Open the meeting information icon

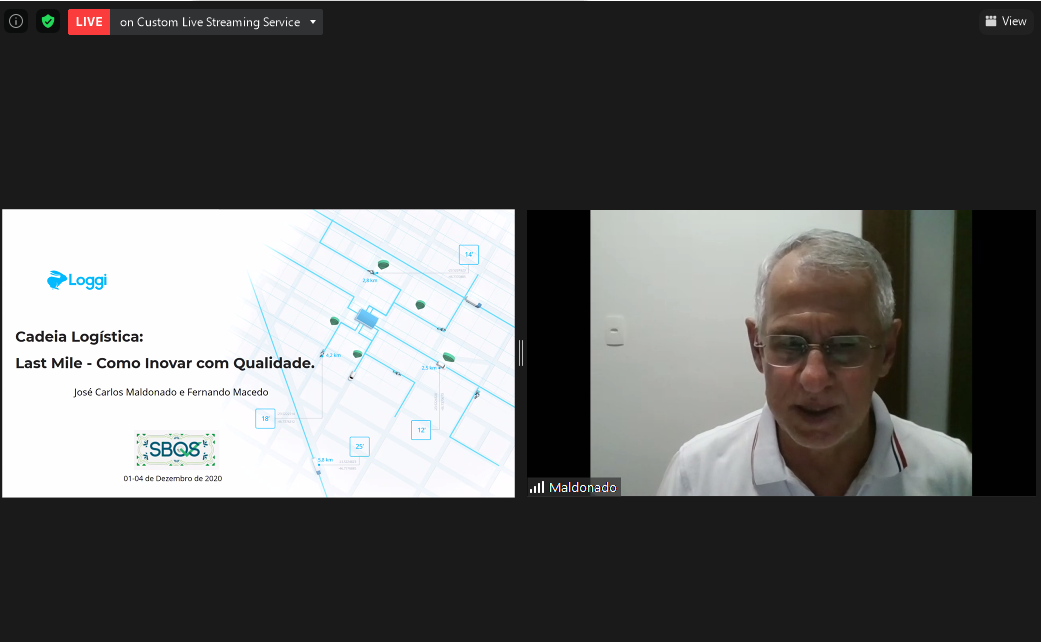(x=16, y=21)
